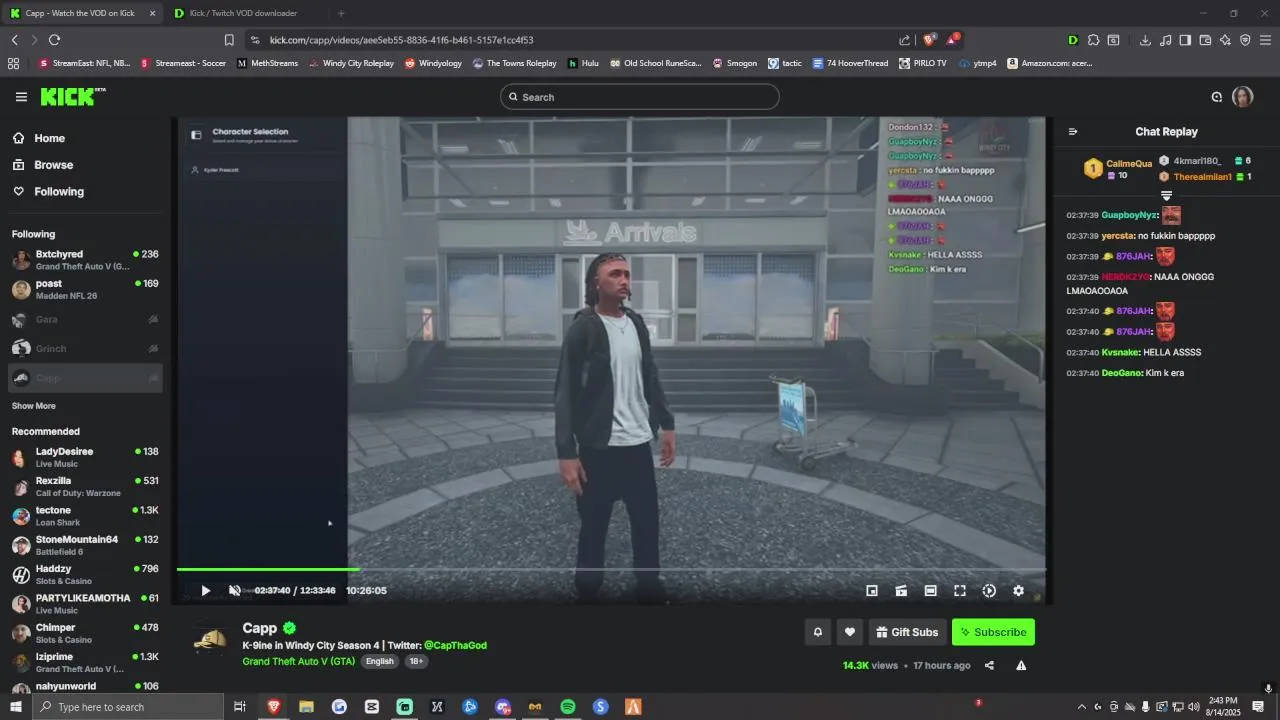The width and height of the screenshot is (1280, 720).
Task: Click the Gift Subs button
Action: point(906,632)
